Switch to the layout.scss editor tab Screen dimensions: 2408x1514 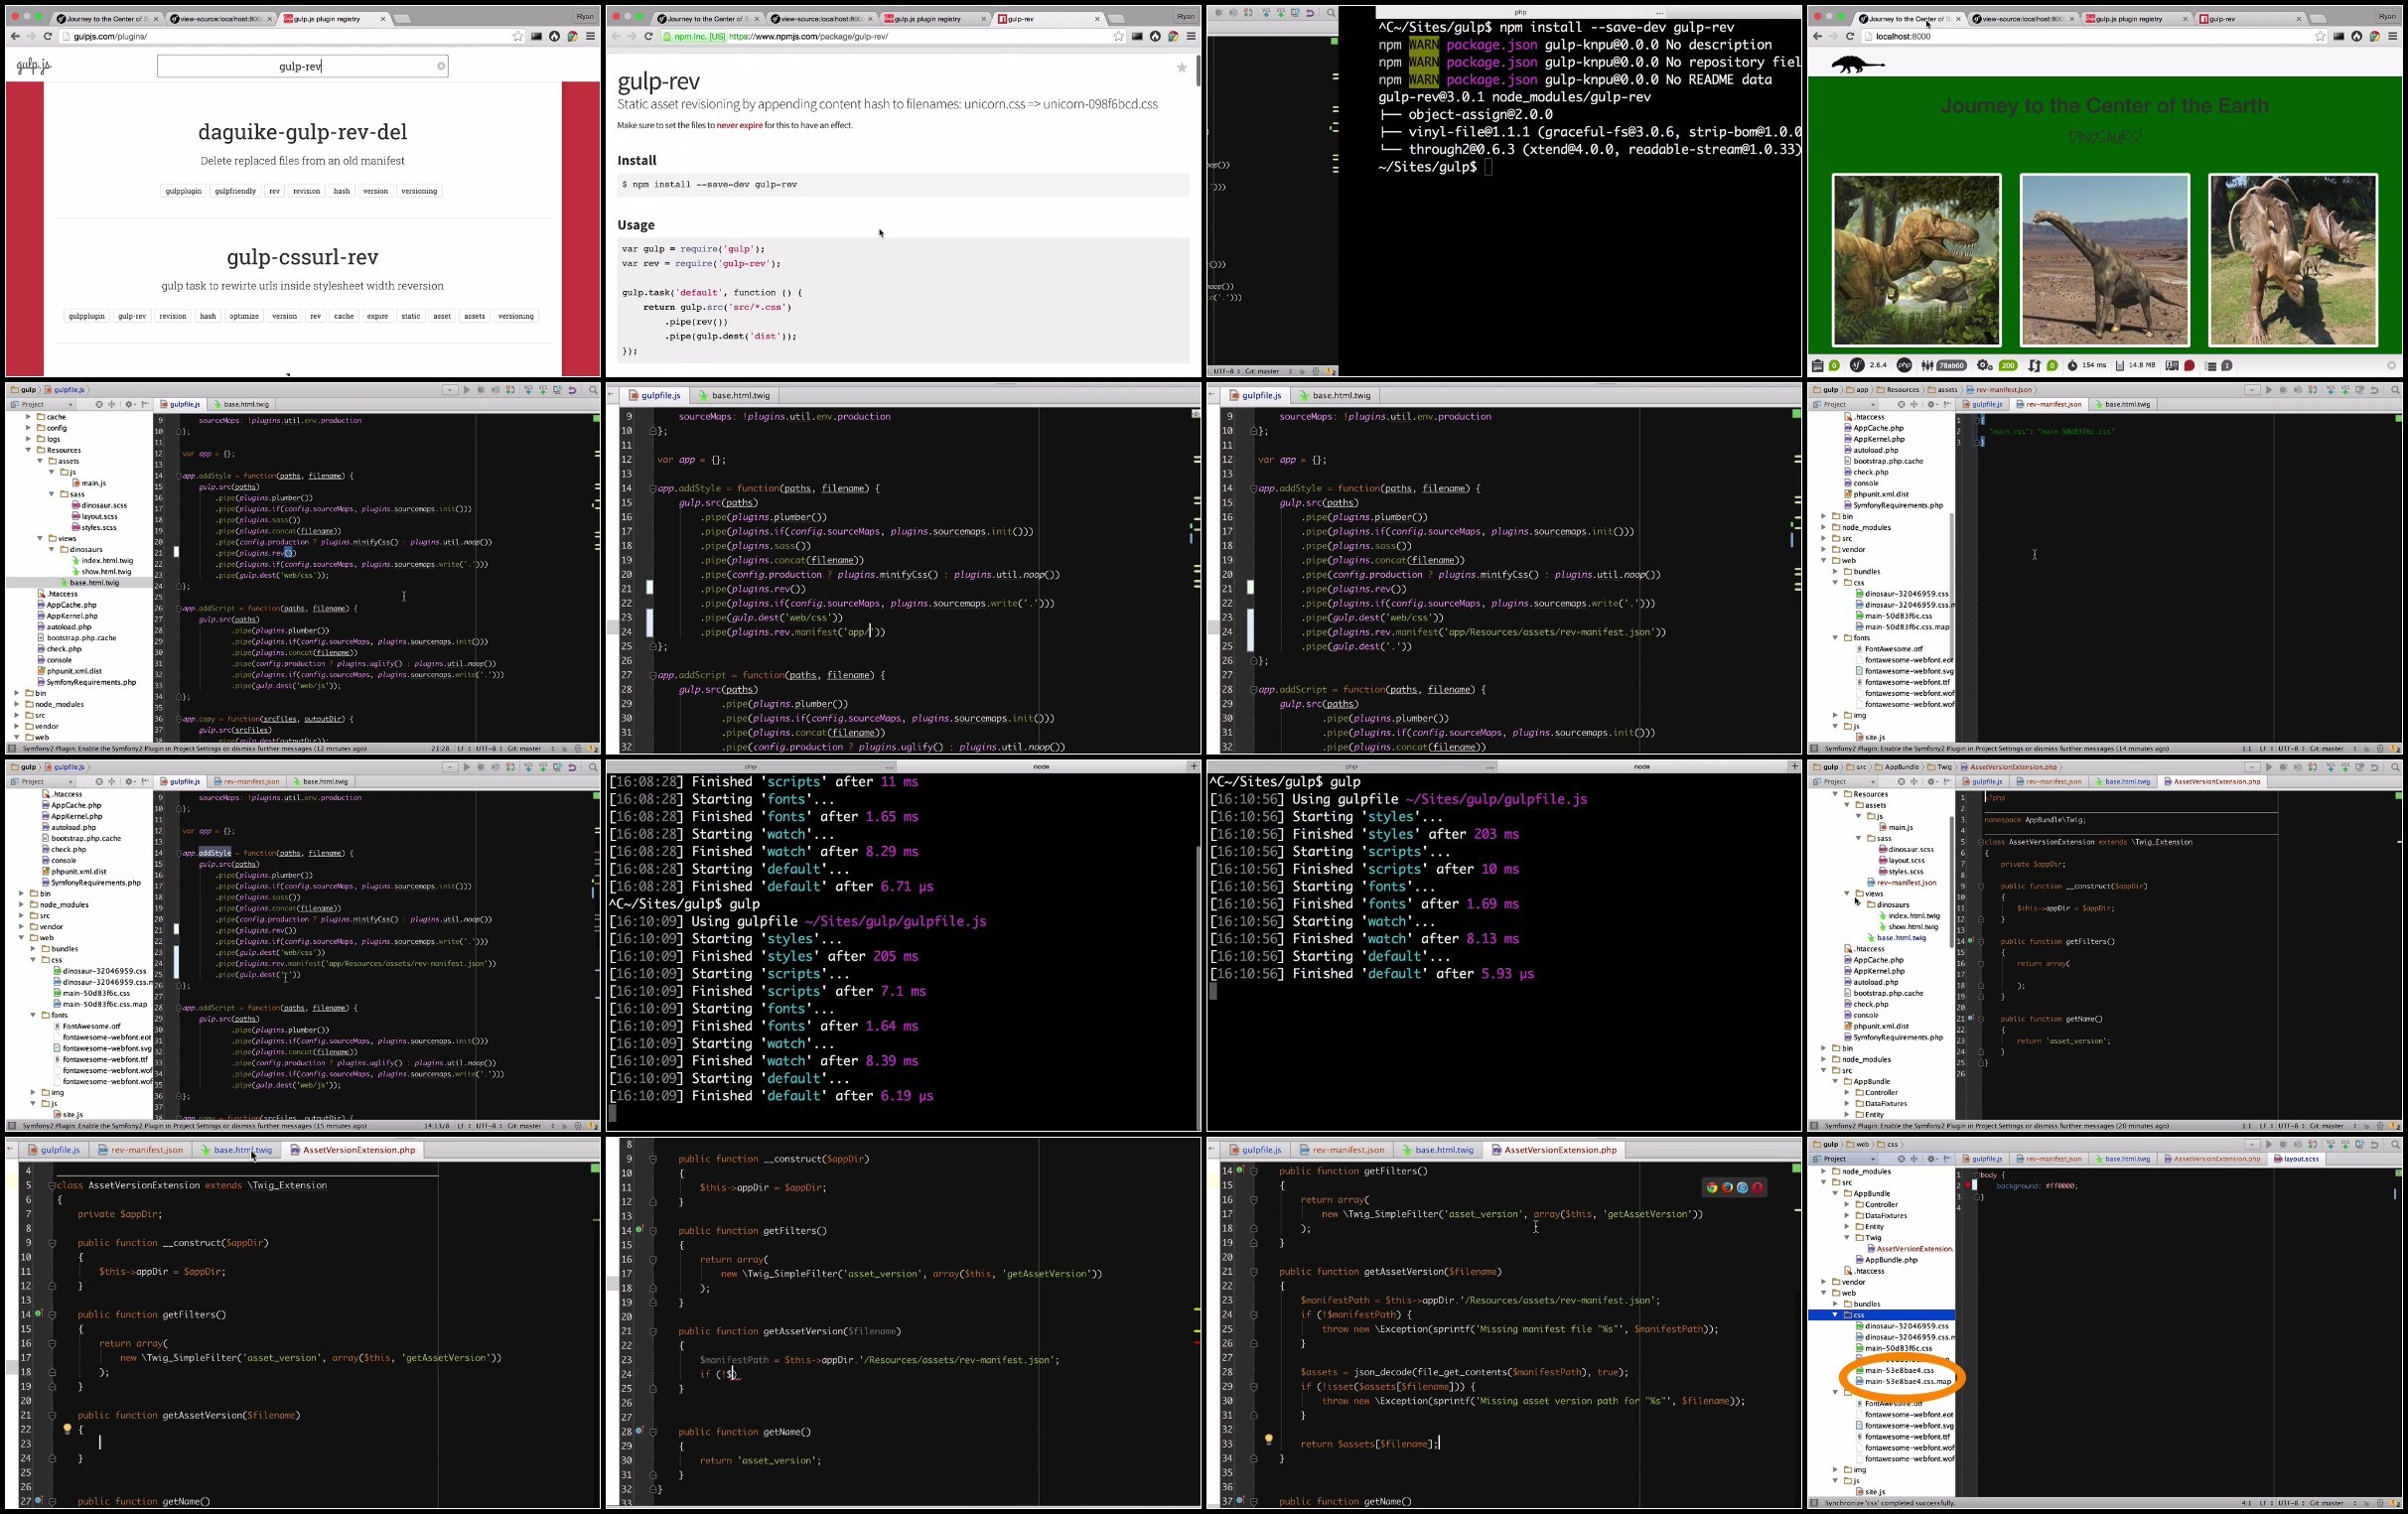[2298, 1159]
